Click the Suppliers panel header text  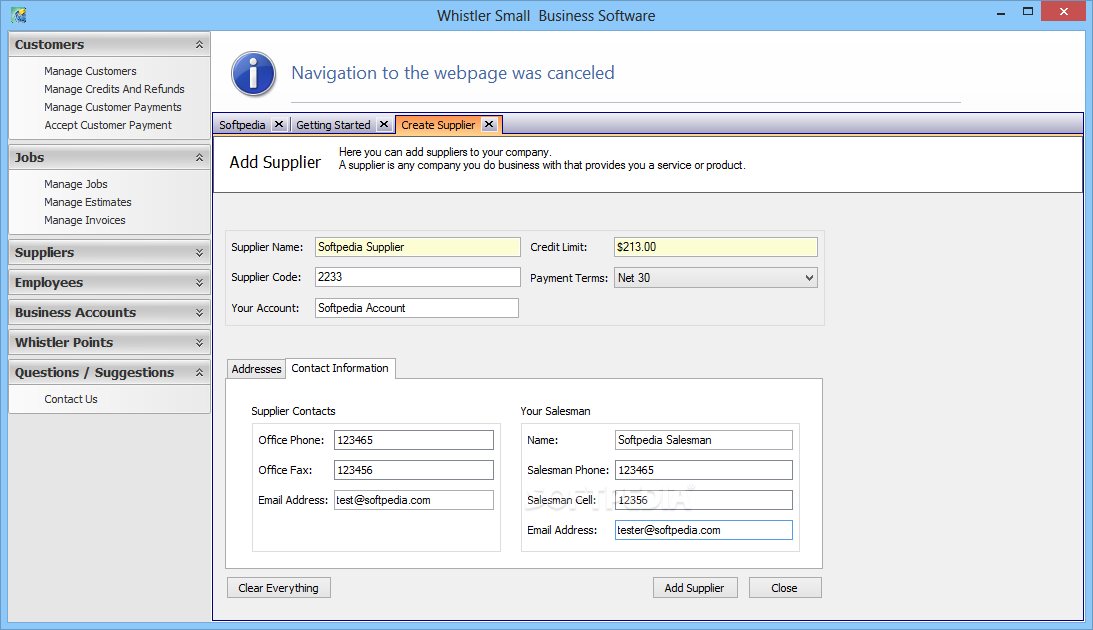(45, 252)
